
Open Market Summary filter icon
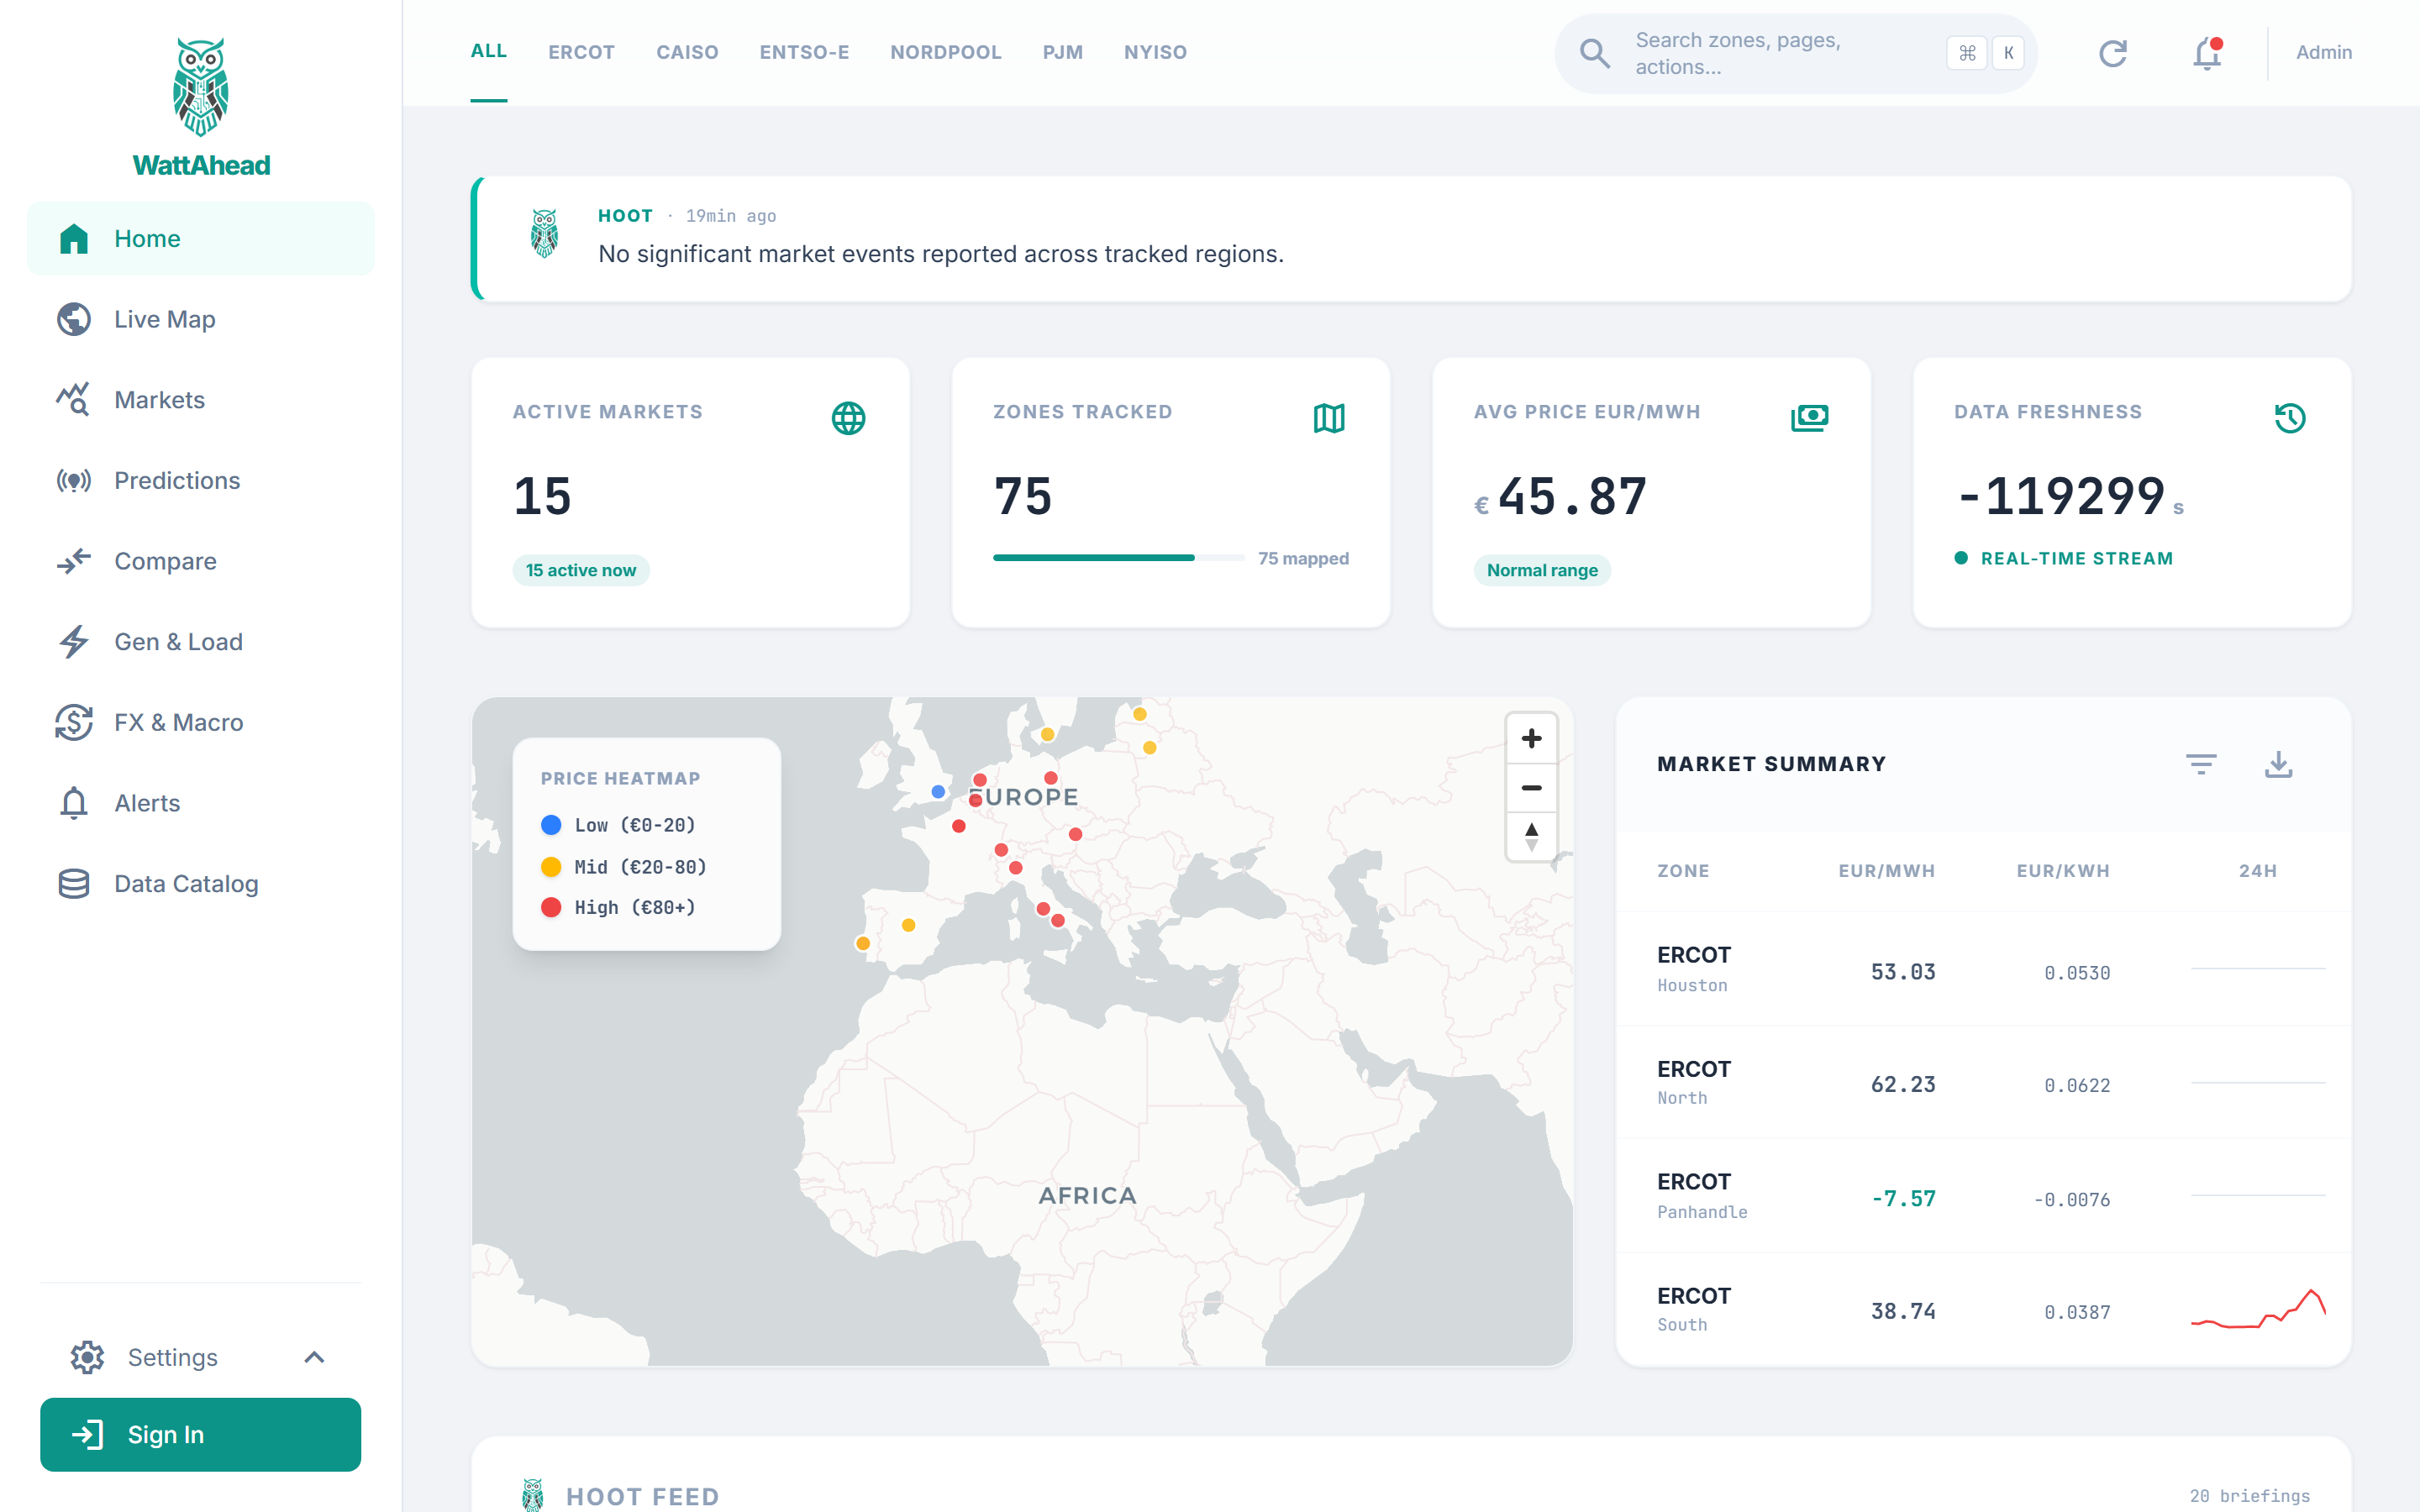pos(2201,764)
